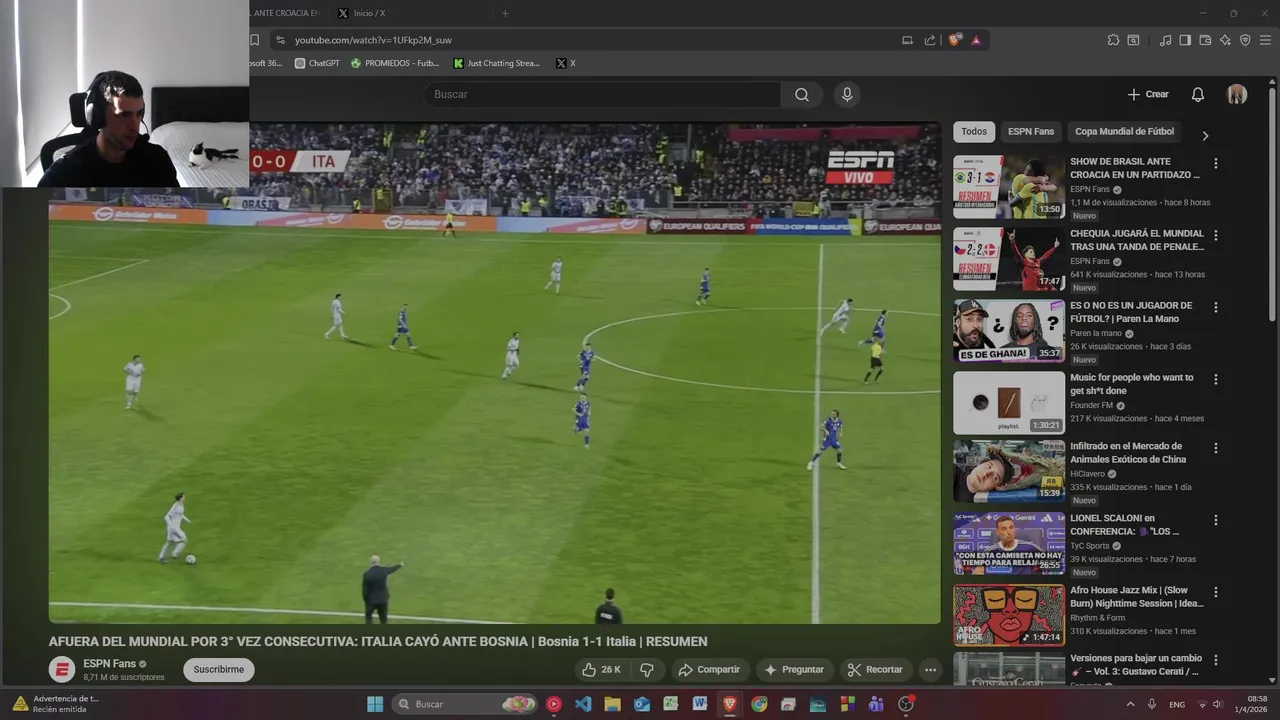Open Microsoft Teams from taskbar
Screen dimensions: 1280x720
876,704
